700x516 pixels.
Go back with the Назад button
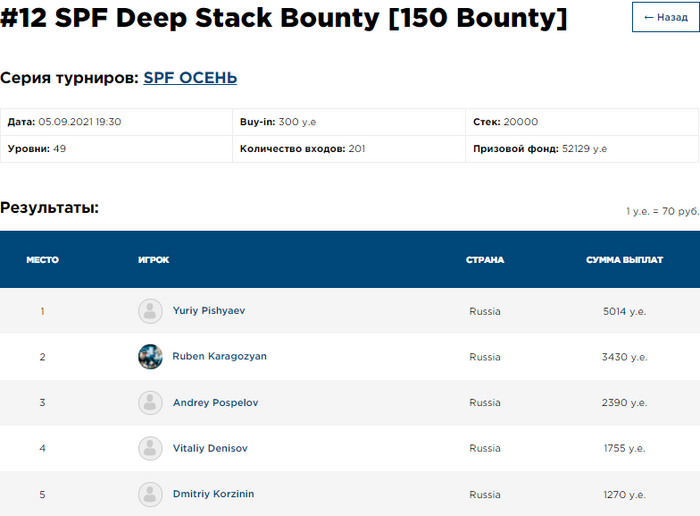[x=665, y=17]
